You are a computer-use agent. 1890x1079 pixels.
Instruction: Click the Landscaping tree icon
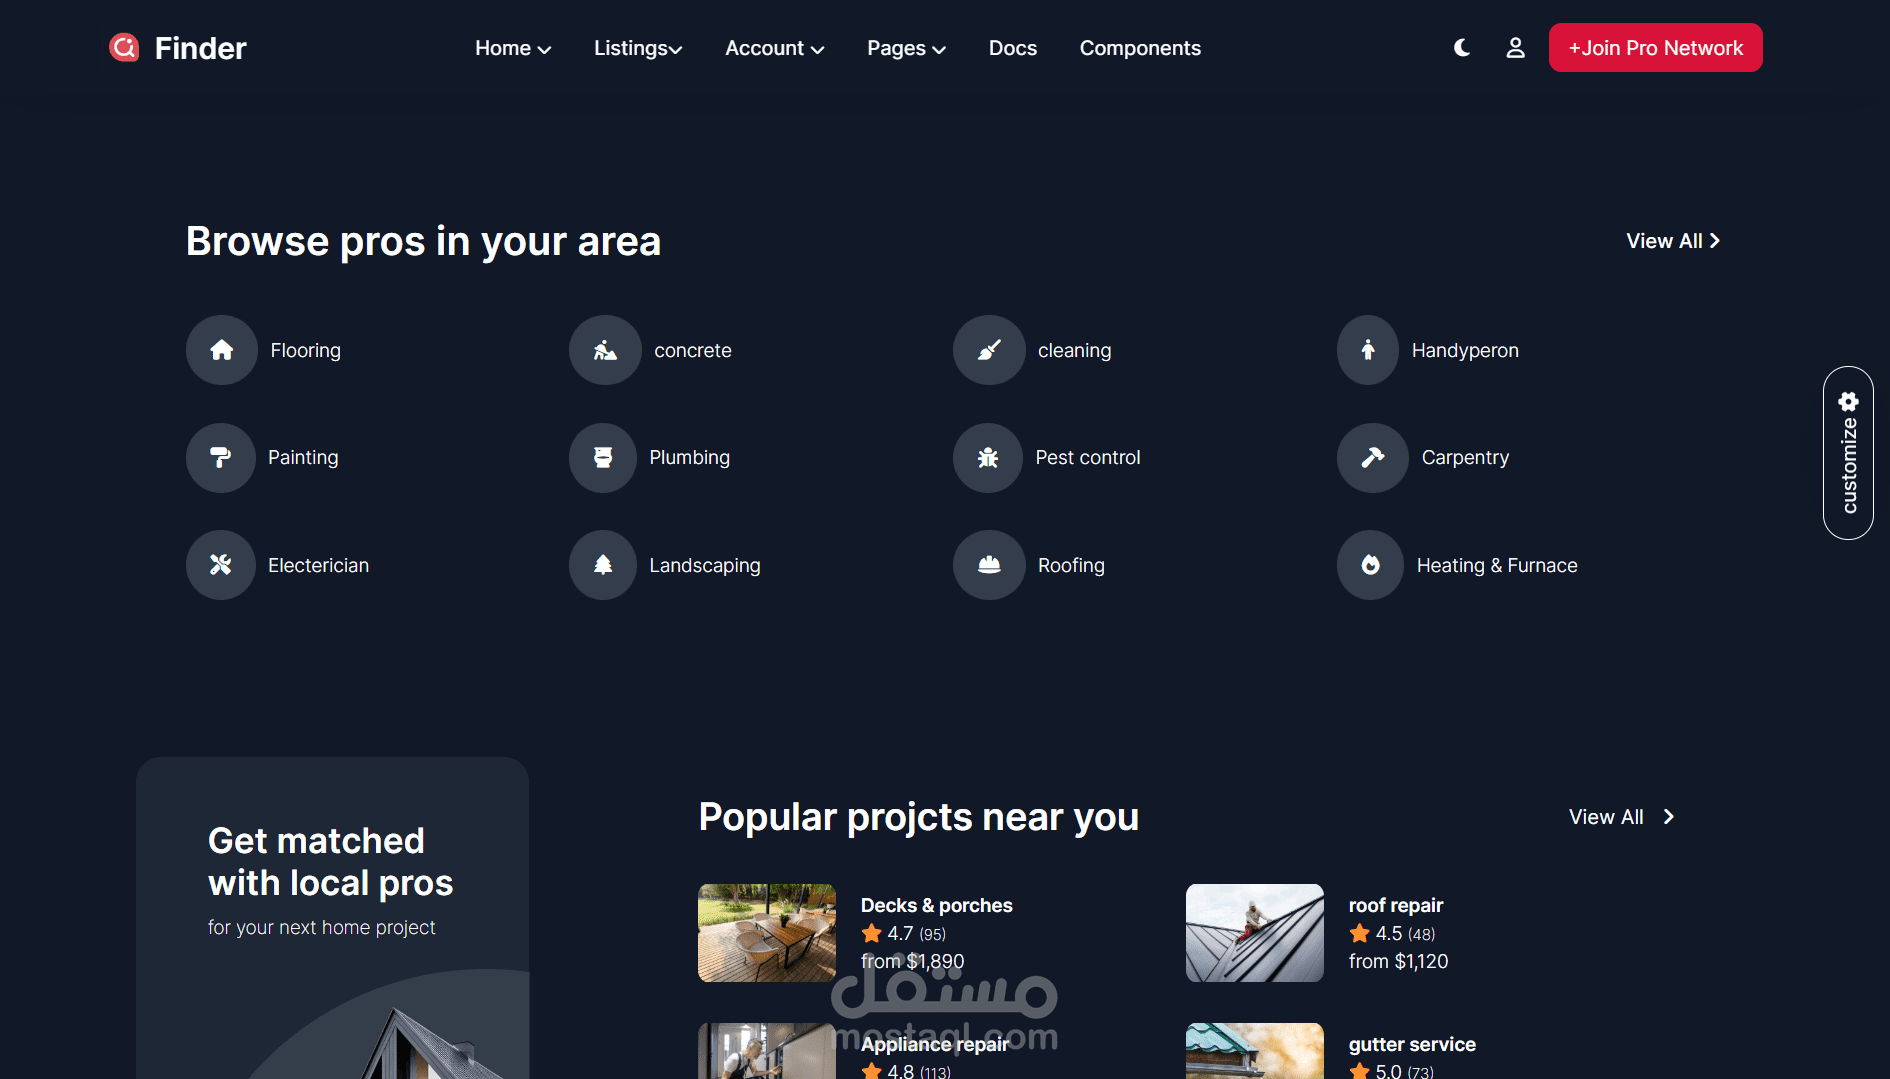click(603, 565)
